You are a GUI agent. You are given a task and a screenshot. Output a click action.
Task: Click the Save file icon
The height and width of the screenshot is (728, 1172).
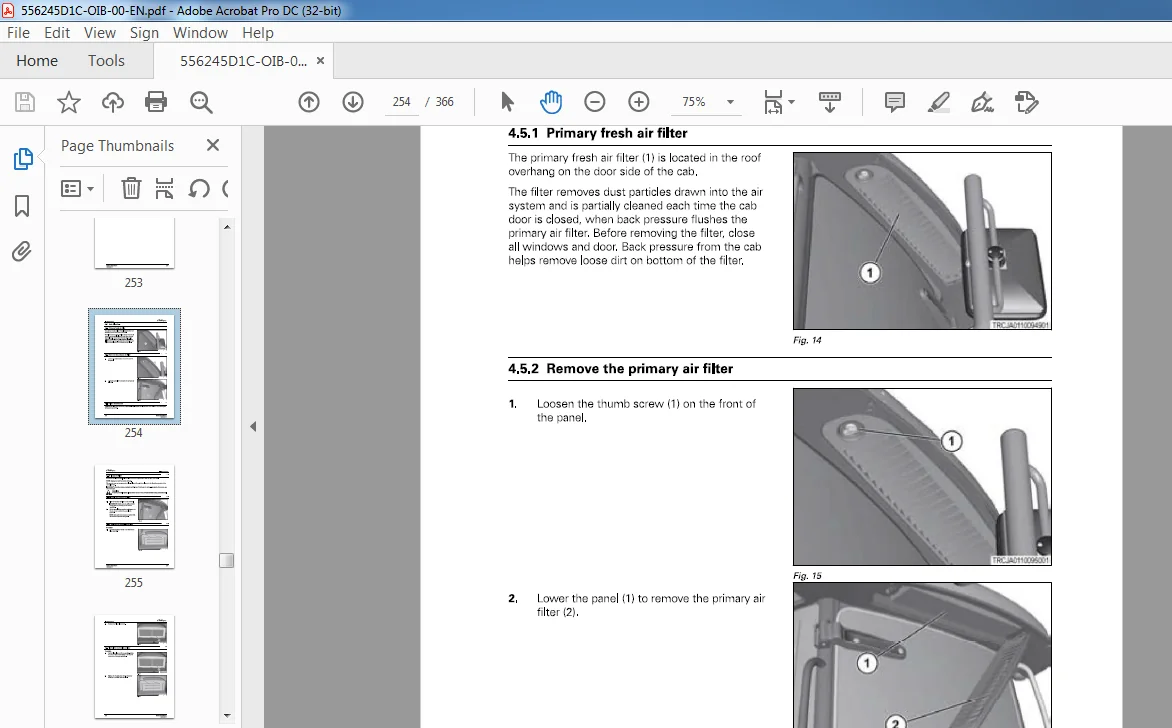(25, 102)
